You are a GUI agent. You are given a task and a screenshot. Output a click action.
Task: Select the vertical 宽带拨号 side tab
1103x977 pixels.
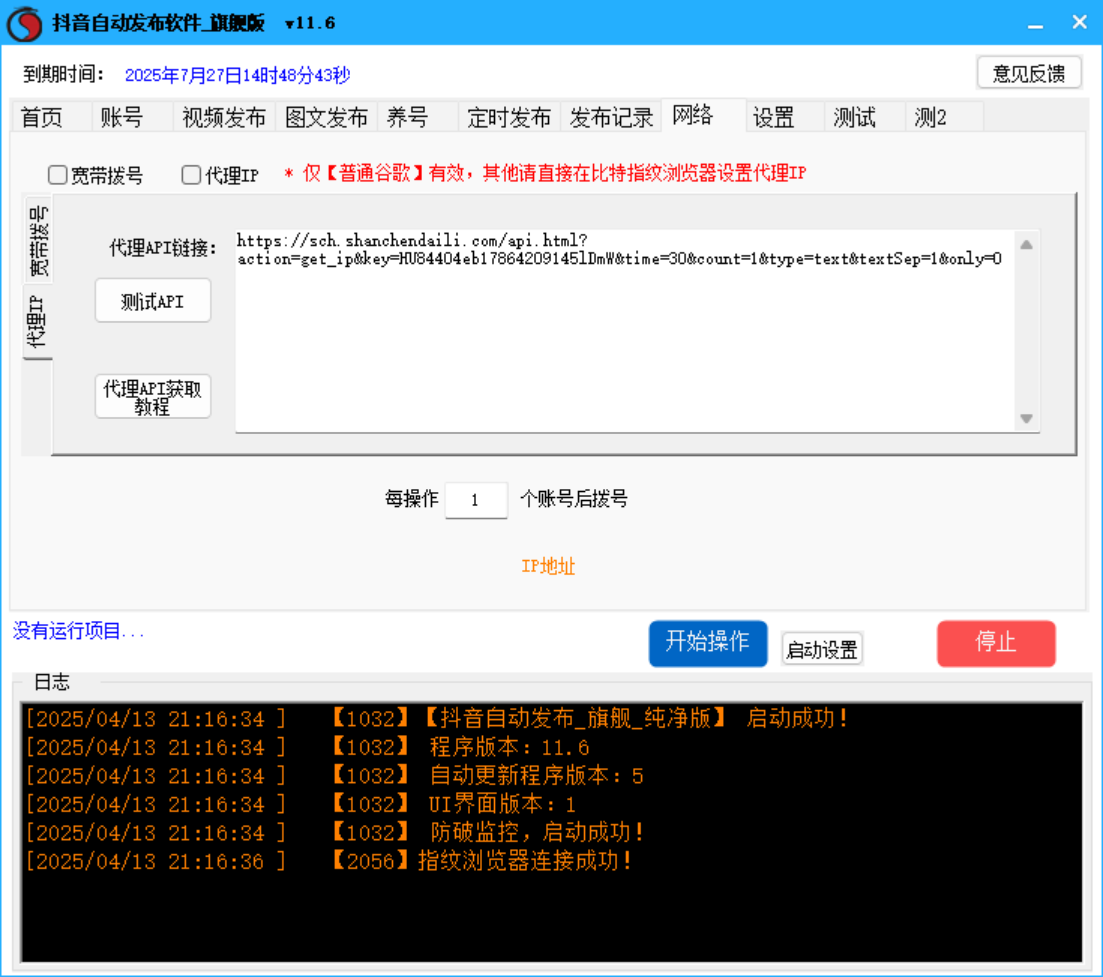pos(38,241)
